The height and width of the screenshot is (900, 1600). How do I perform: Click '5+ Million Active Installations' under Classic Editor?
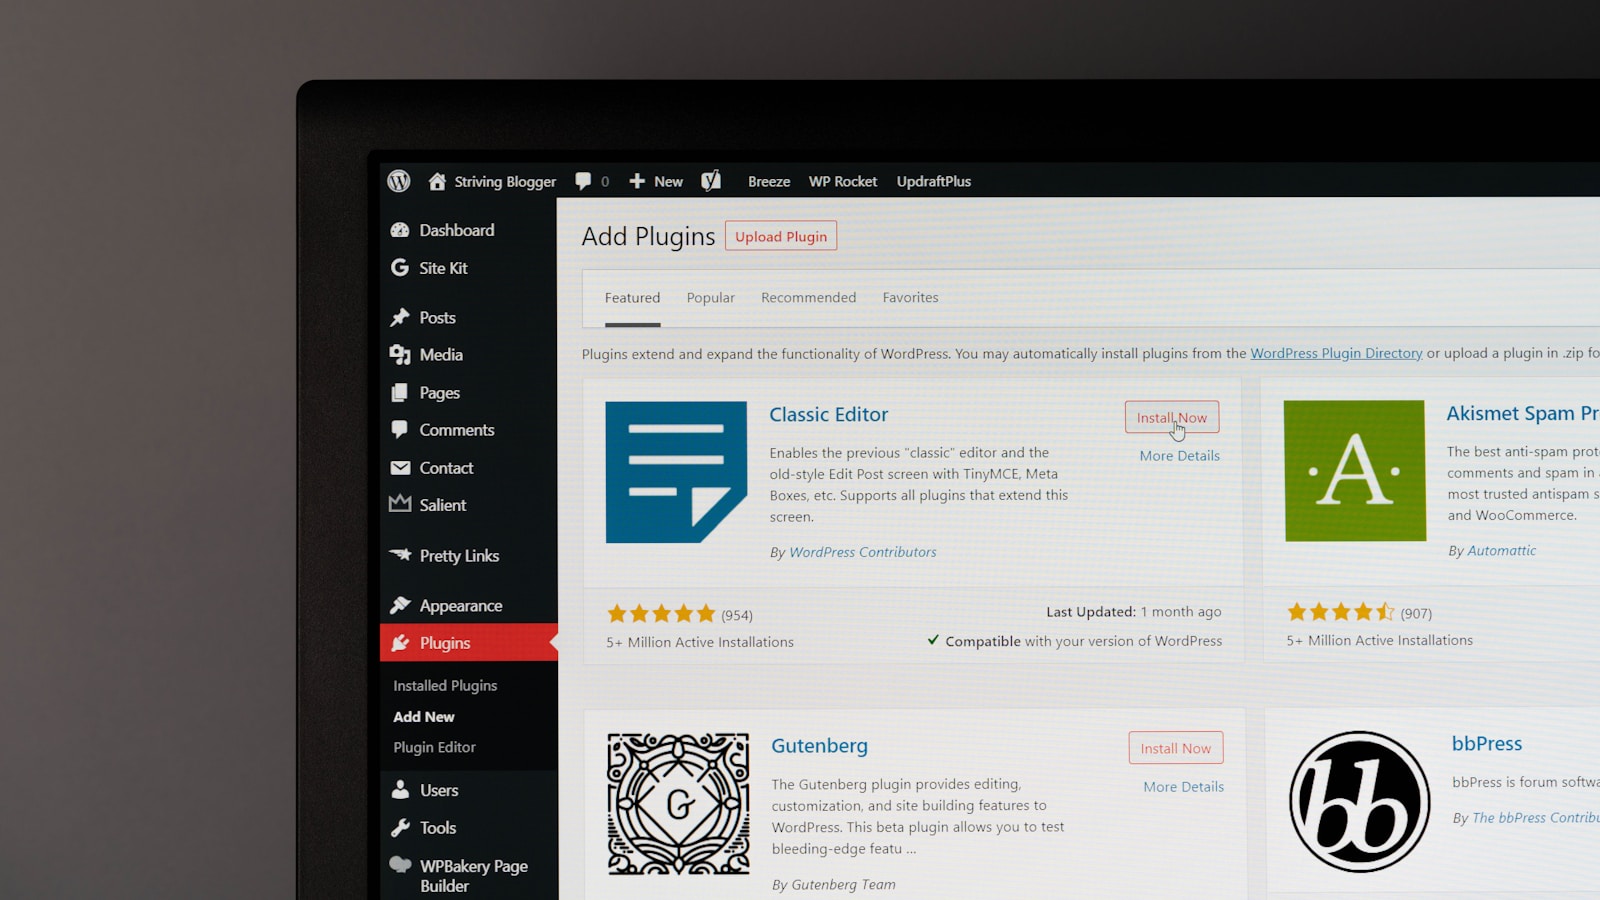(700, 642)
